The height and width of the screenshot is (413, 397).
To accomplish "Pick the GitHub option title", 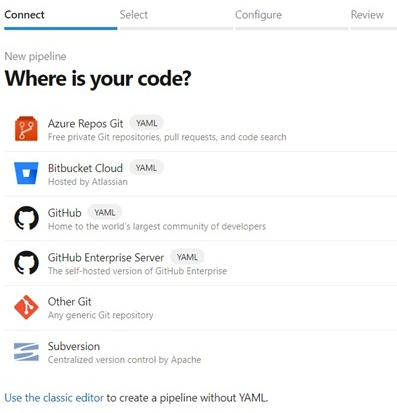I will [65, 213].
